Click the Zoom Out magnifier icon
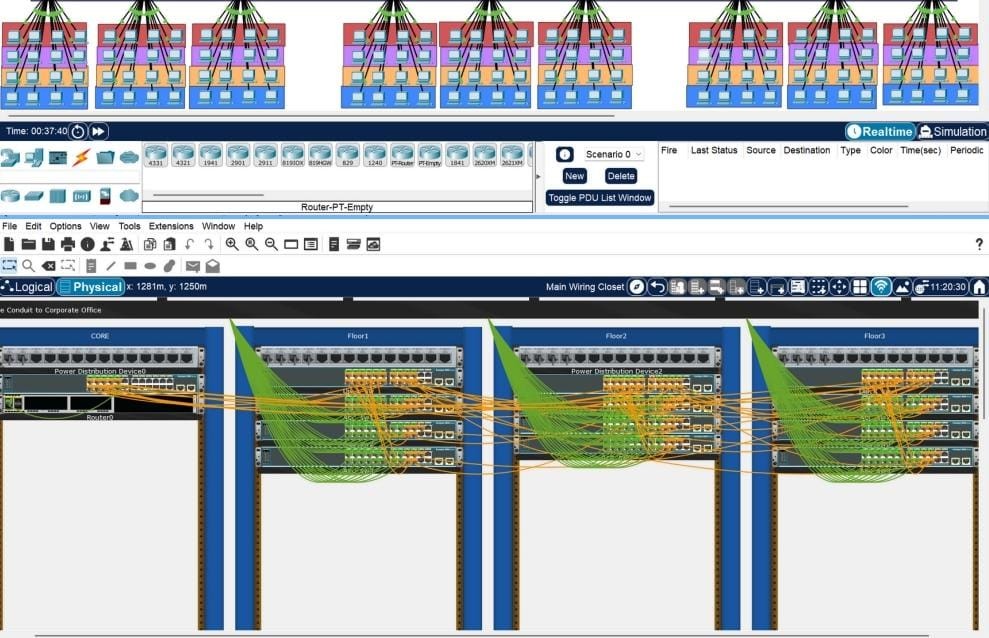989x638 pixels. 271,244
